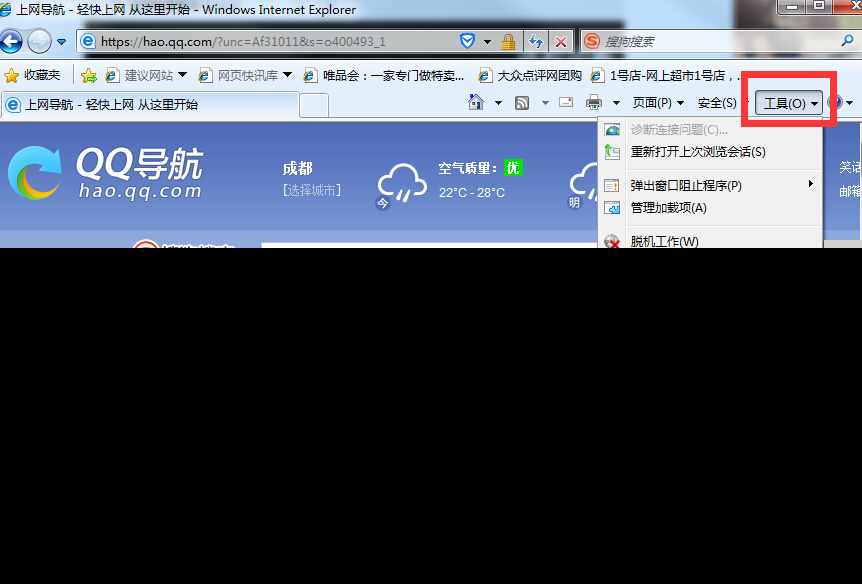Click the browser Back arrow button
This screenshot has height=584, width=862.
(x=11, y=41)
